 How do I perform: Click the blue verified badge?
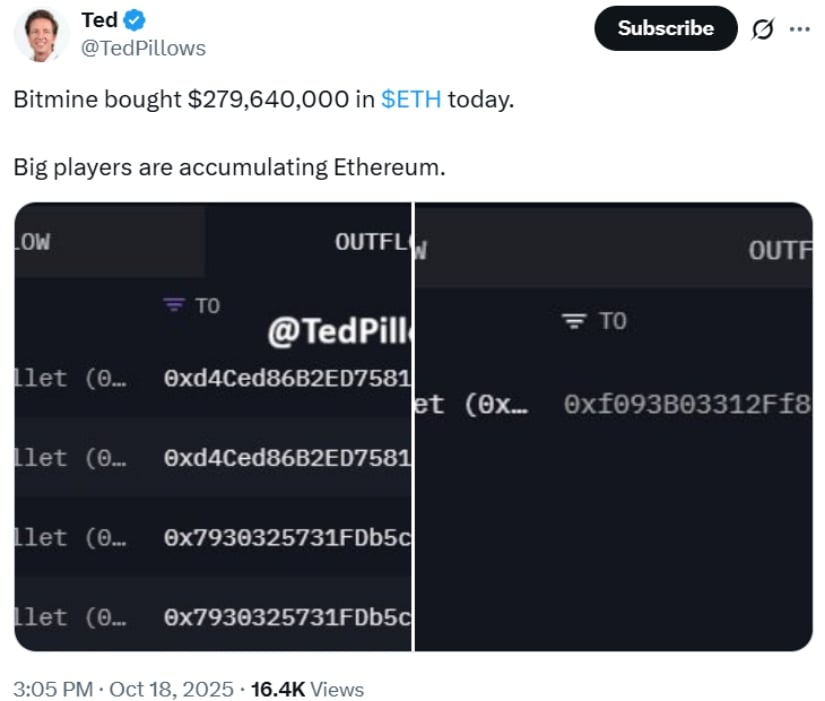point(134,19)
